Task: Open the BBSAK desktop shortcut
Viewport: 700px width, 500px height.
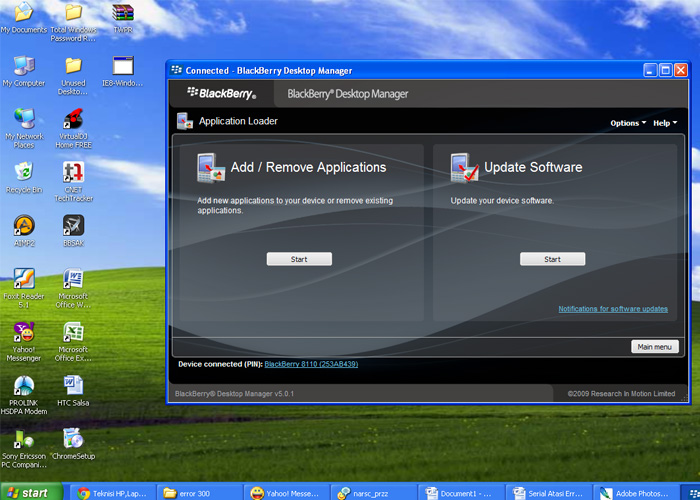Action: (73, 225)
